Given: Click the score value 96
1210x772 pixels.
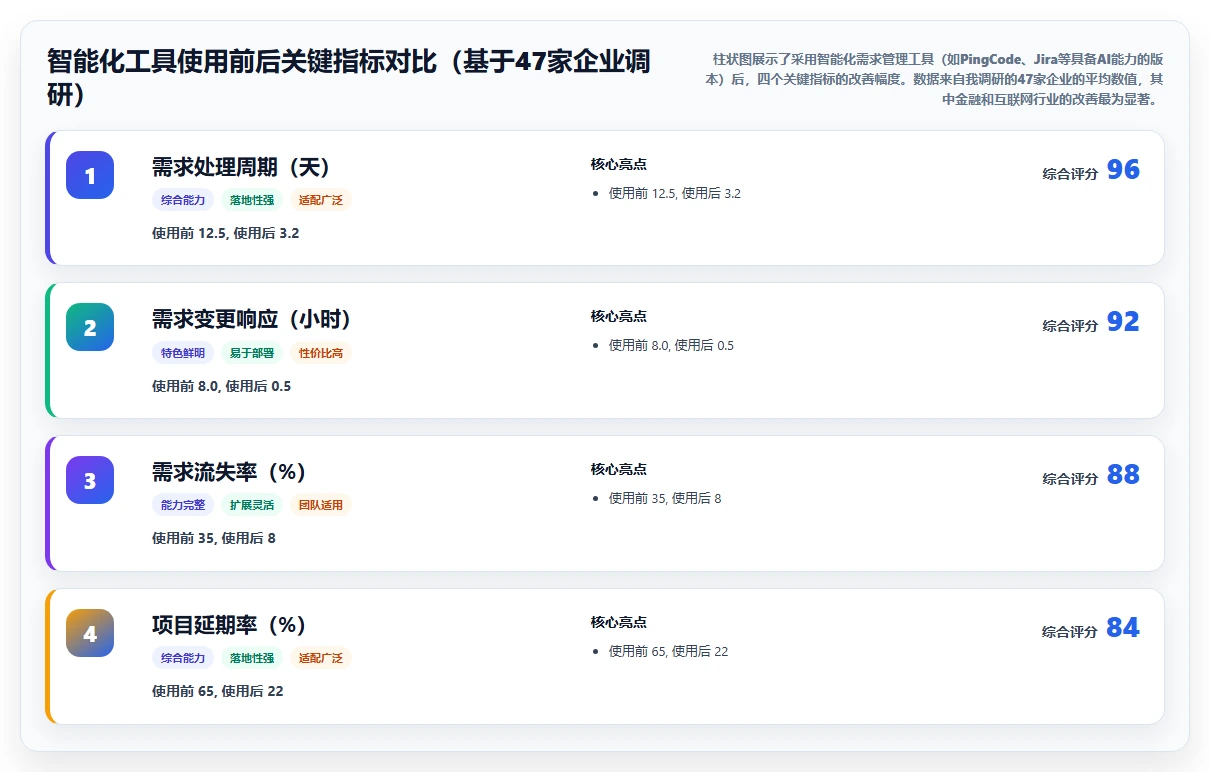Looking at the screenshot, I should pyautogui.click(x=1123, y=170).
